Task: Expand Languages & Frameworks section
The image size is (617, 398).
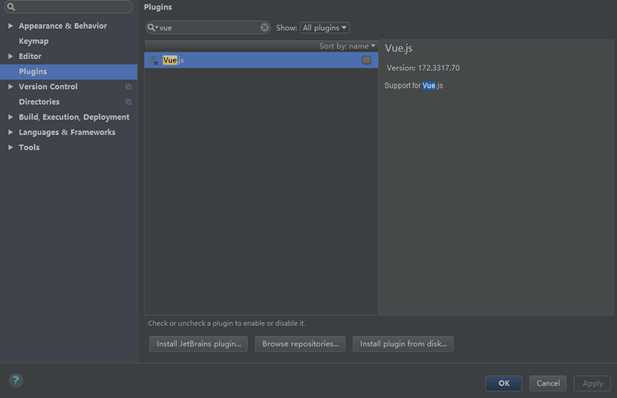Action: (x=10, y=132)
